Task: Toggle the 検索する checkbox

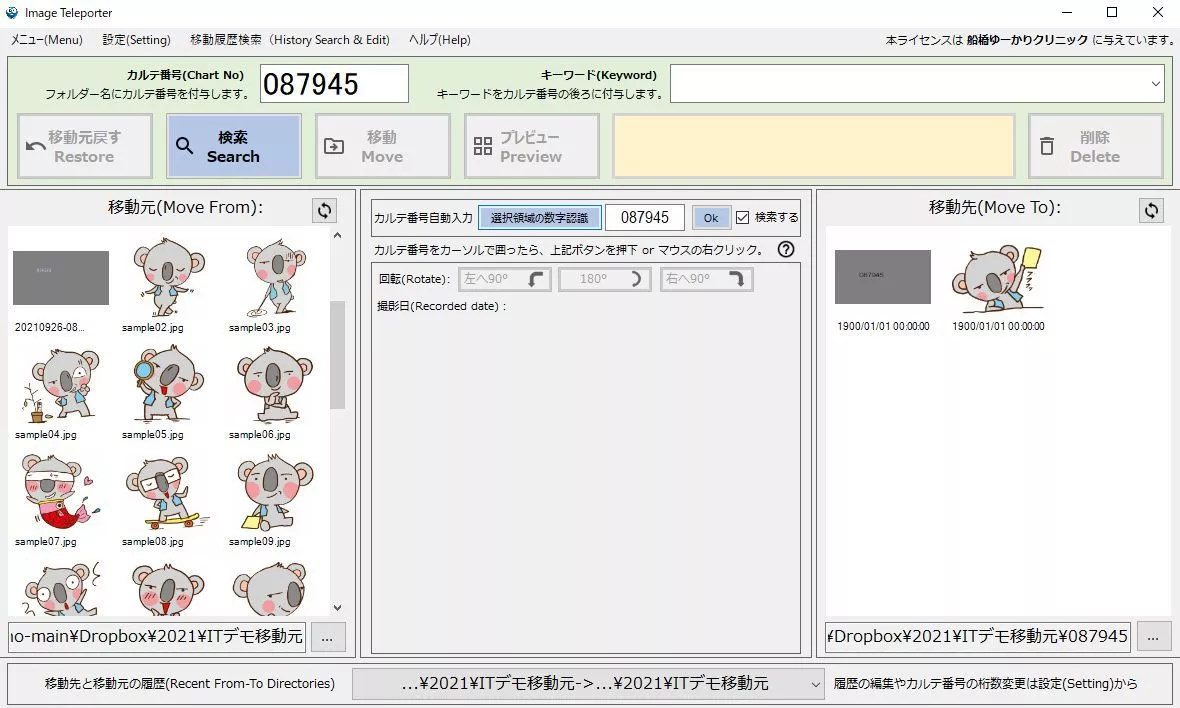Action: [742, 218]
